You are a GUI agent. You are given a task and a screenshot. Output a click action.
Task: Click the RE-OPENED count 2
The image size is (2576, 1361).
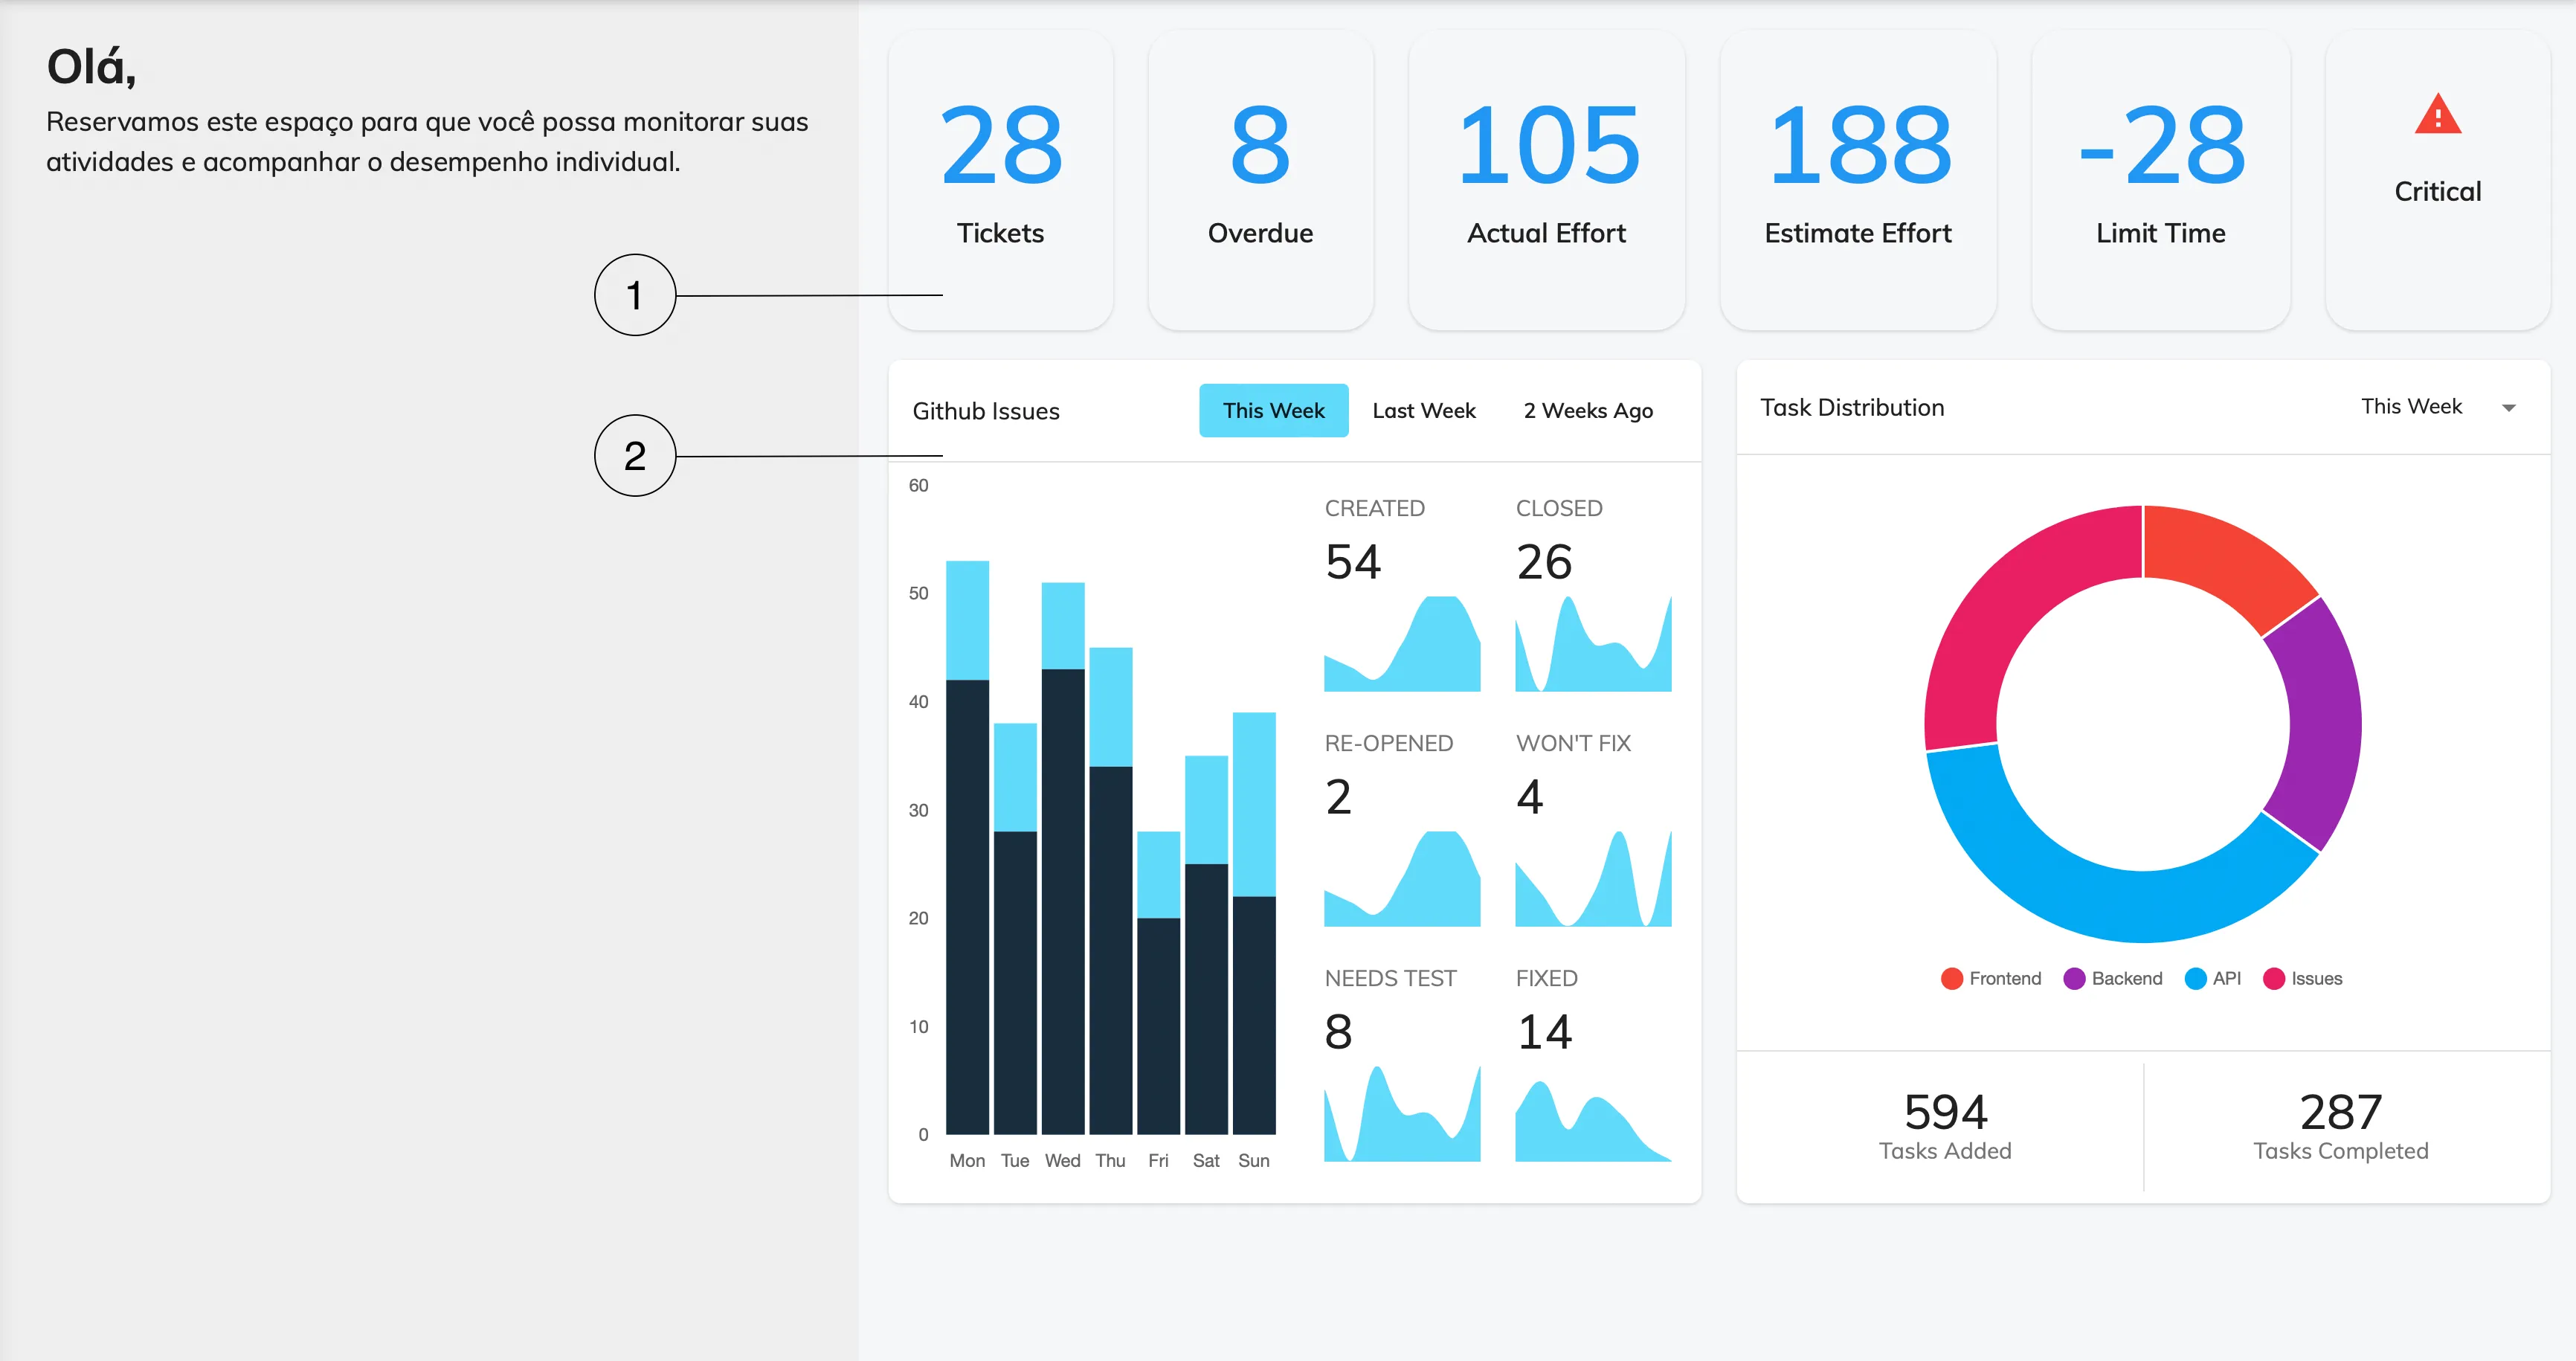pyautogui.click(x=1338, y=797)
